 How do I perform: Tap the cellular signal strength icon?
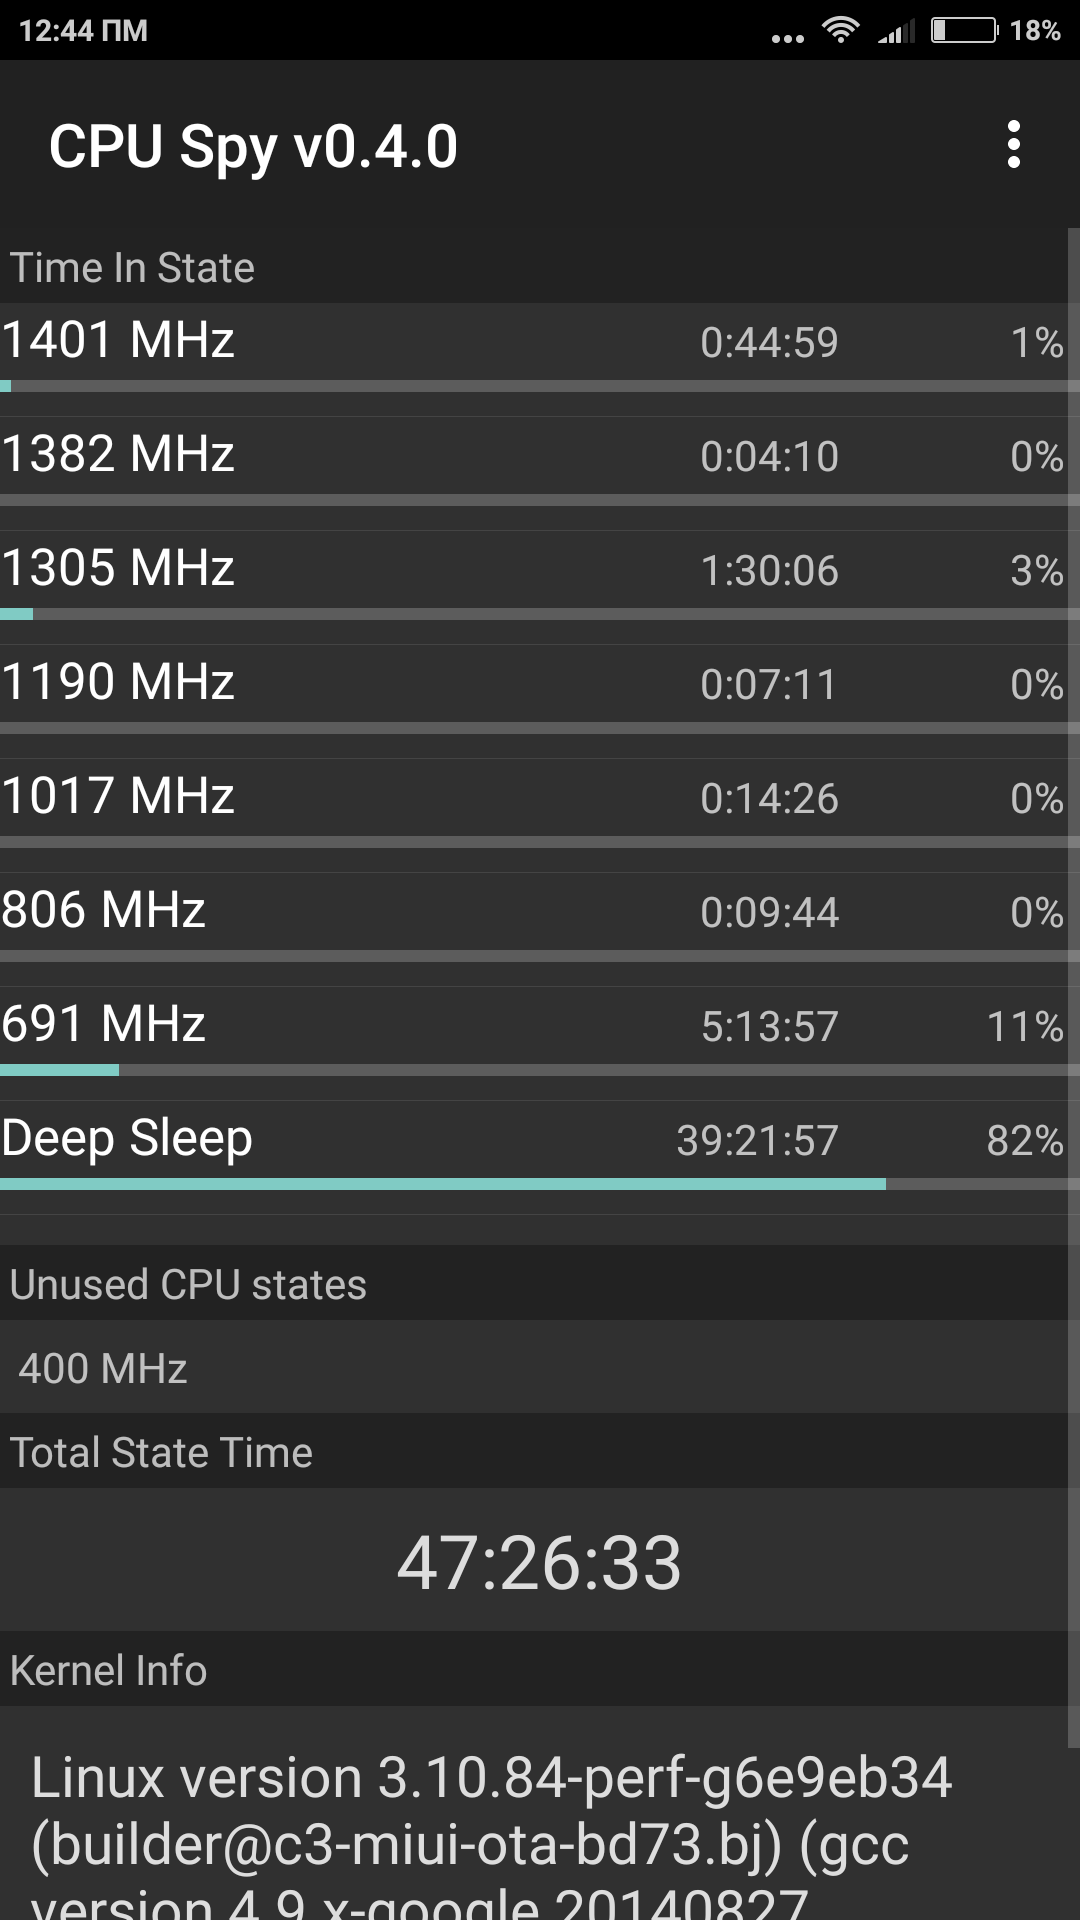(896, 32)
